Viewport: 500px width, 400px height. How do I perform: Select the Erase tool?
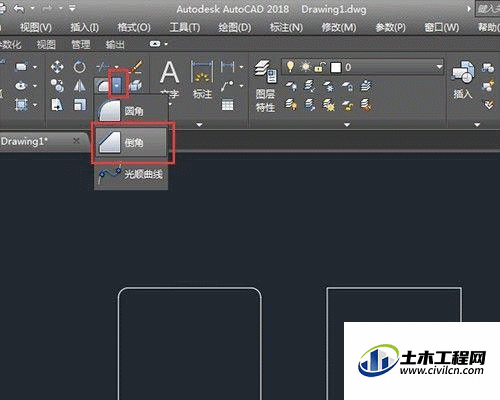point(136,67)
